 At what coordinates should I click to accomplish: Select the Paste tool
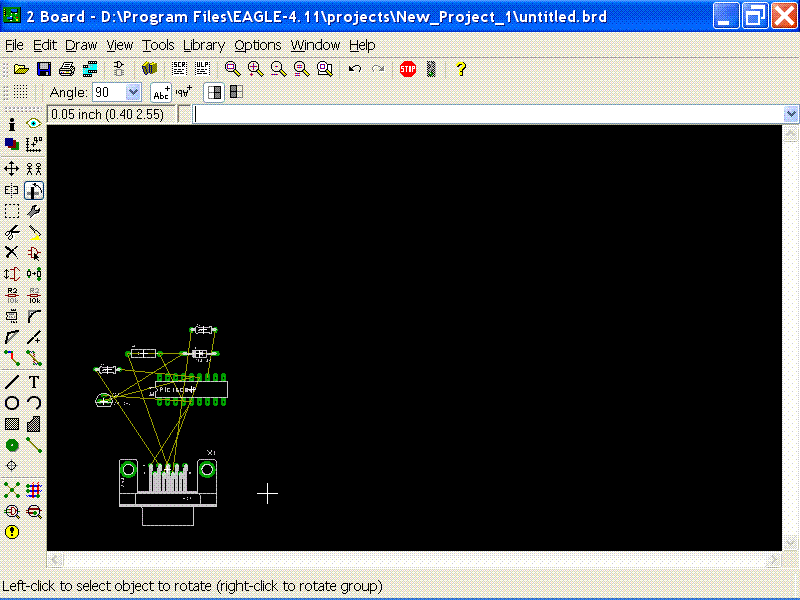[34, 233]
